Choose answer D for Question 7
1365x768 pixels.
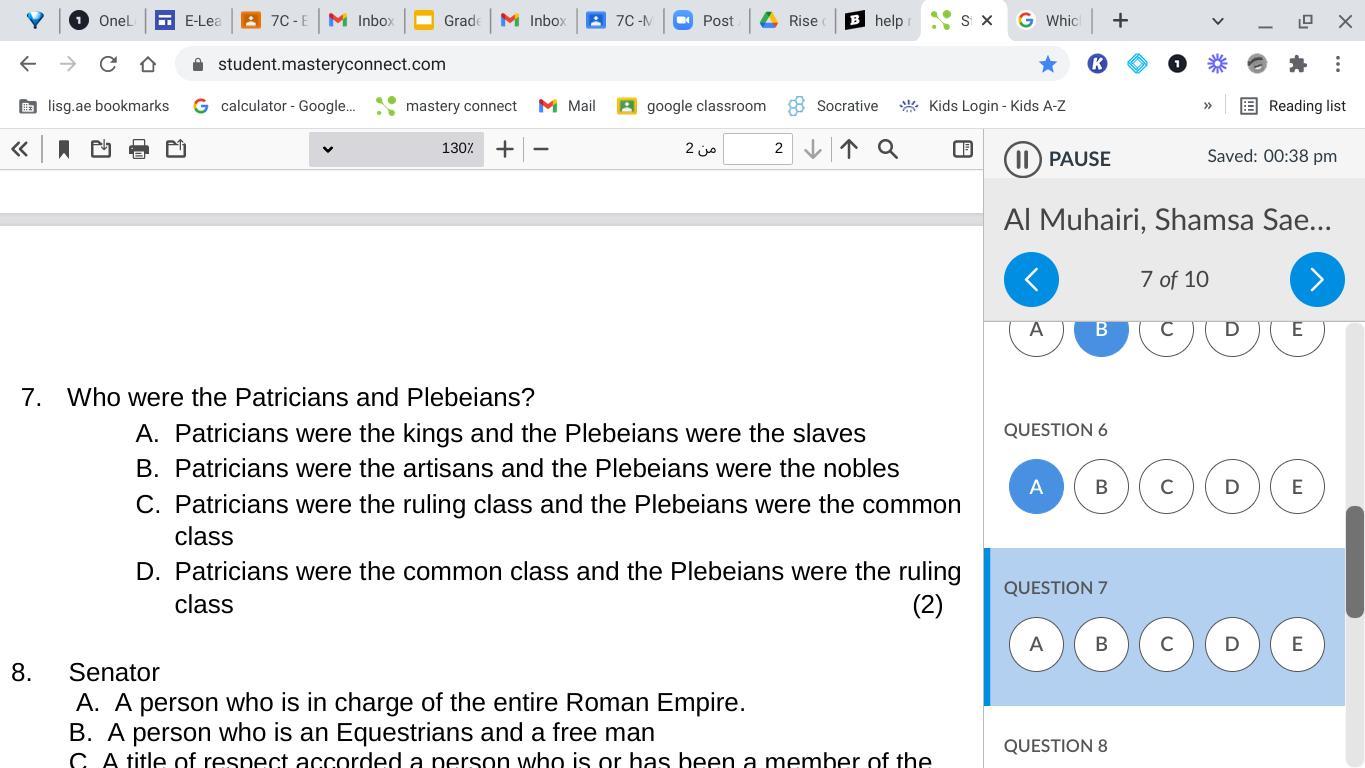click(1231, 644)
